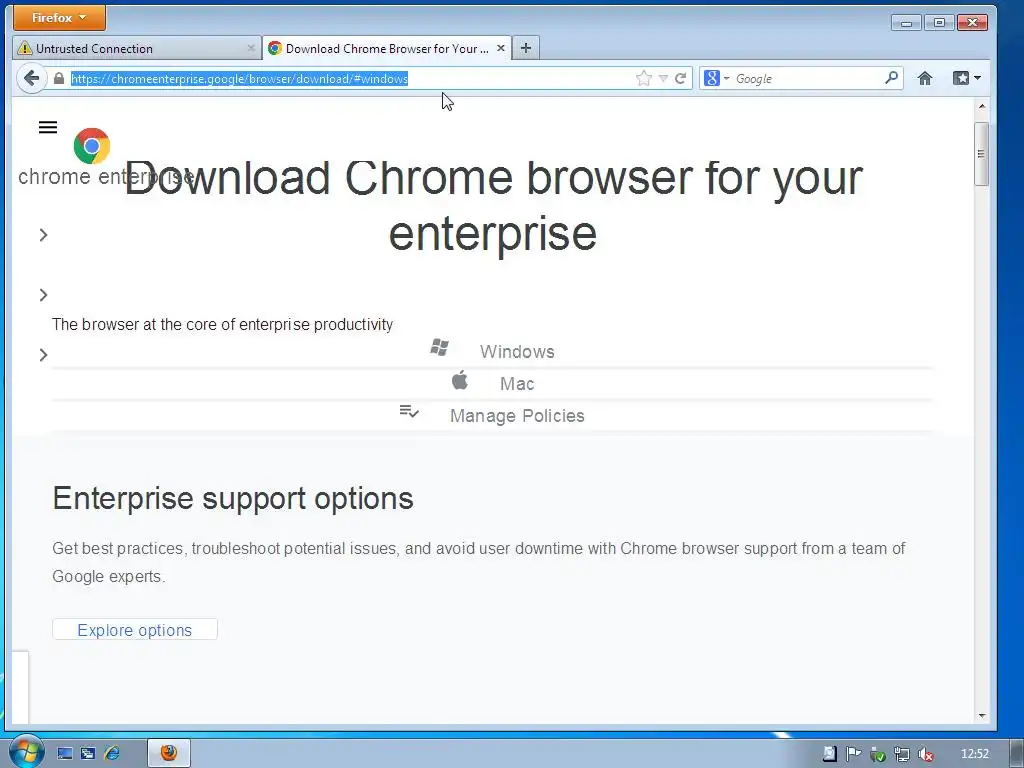
Task: Open the search engine selector dropdown
Action: pyautogui.click(x=716, y=78)
